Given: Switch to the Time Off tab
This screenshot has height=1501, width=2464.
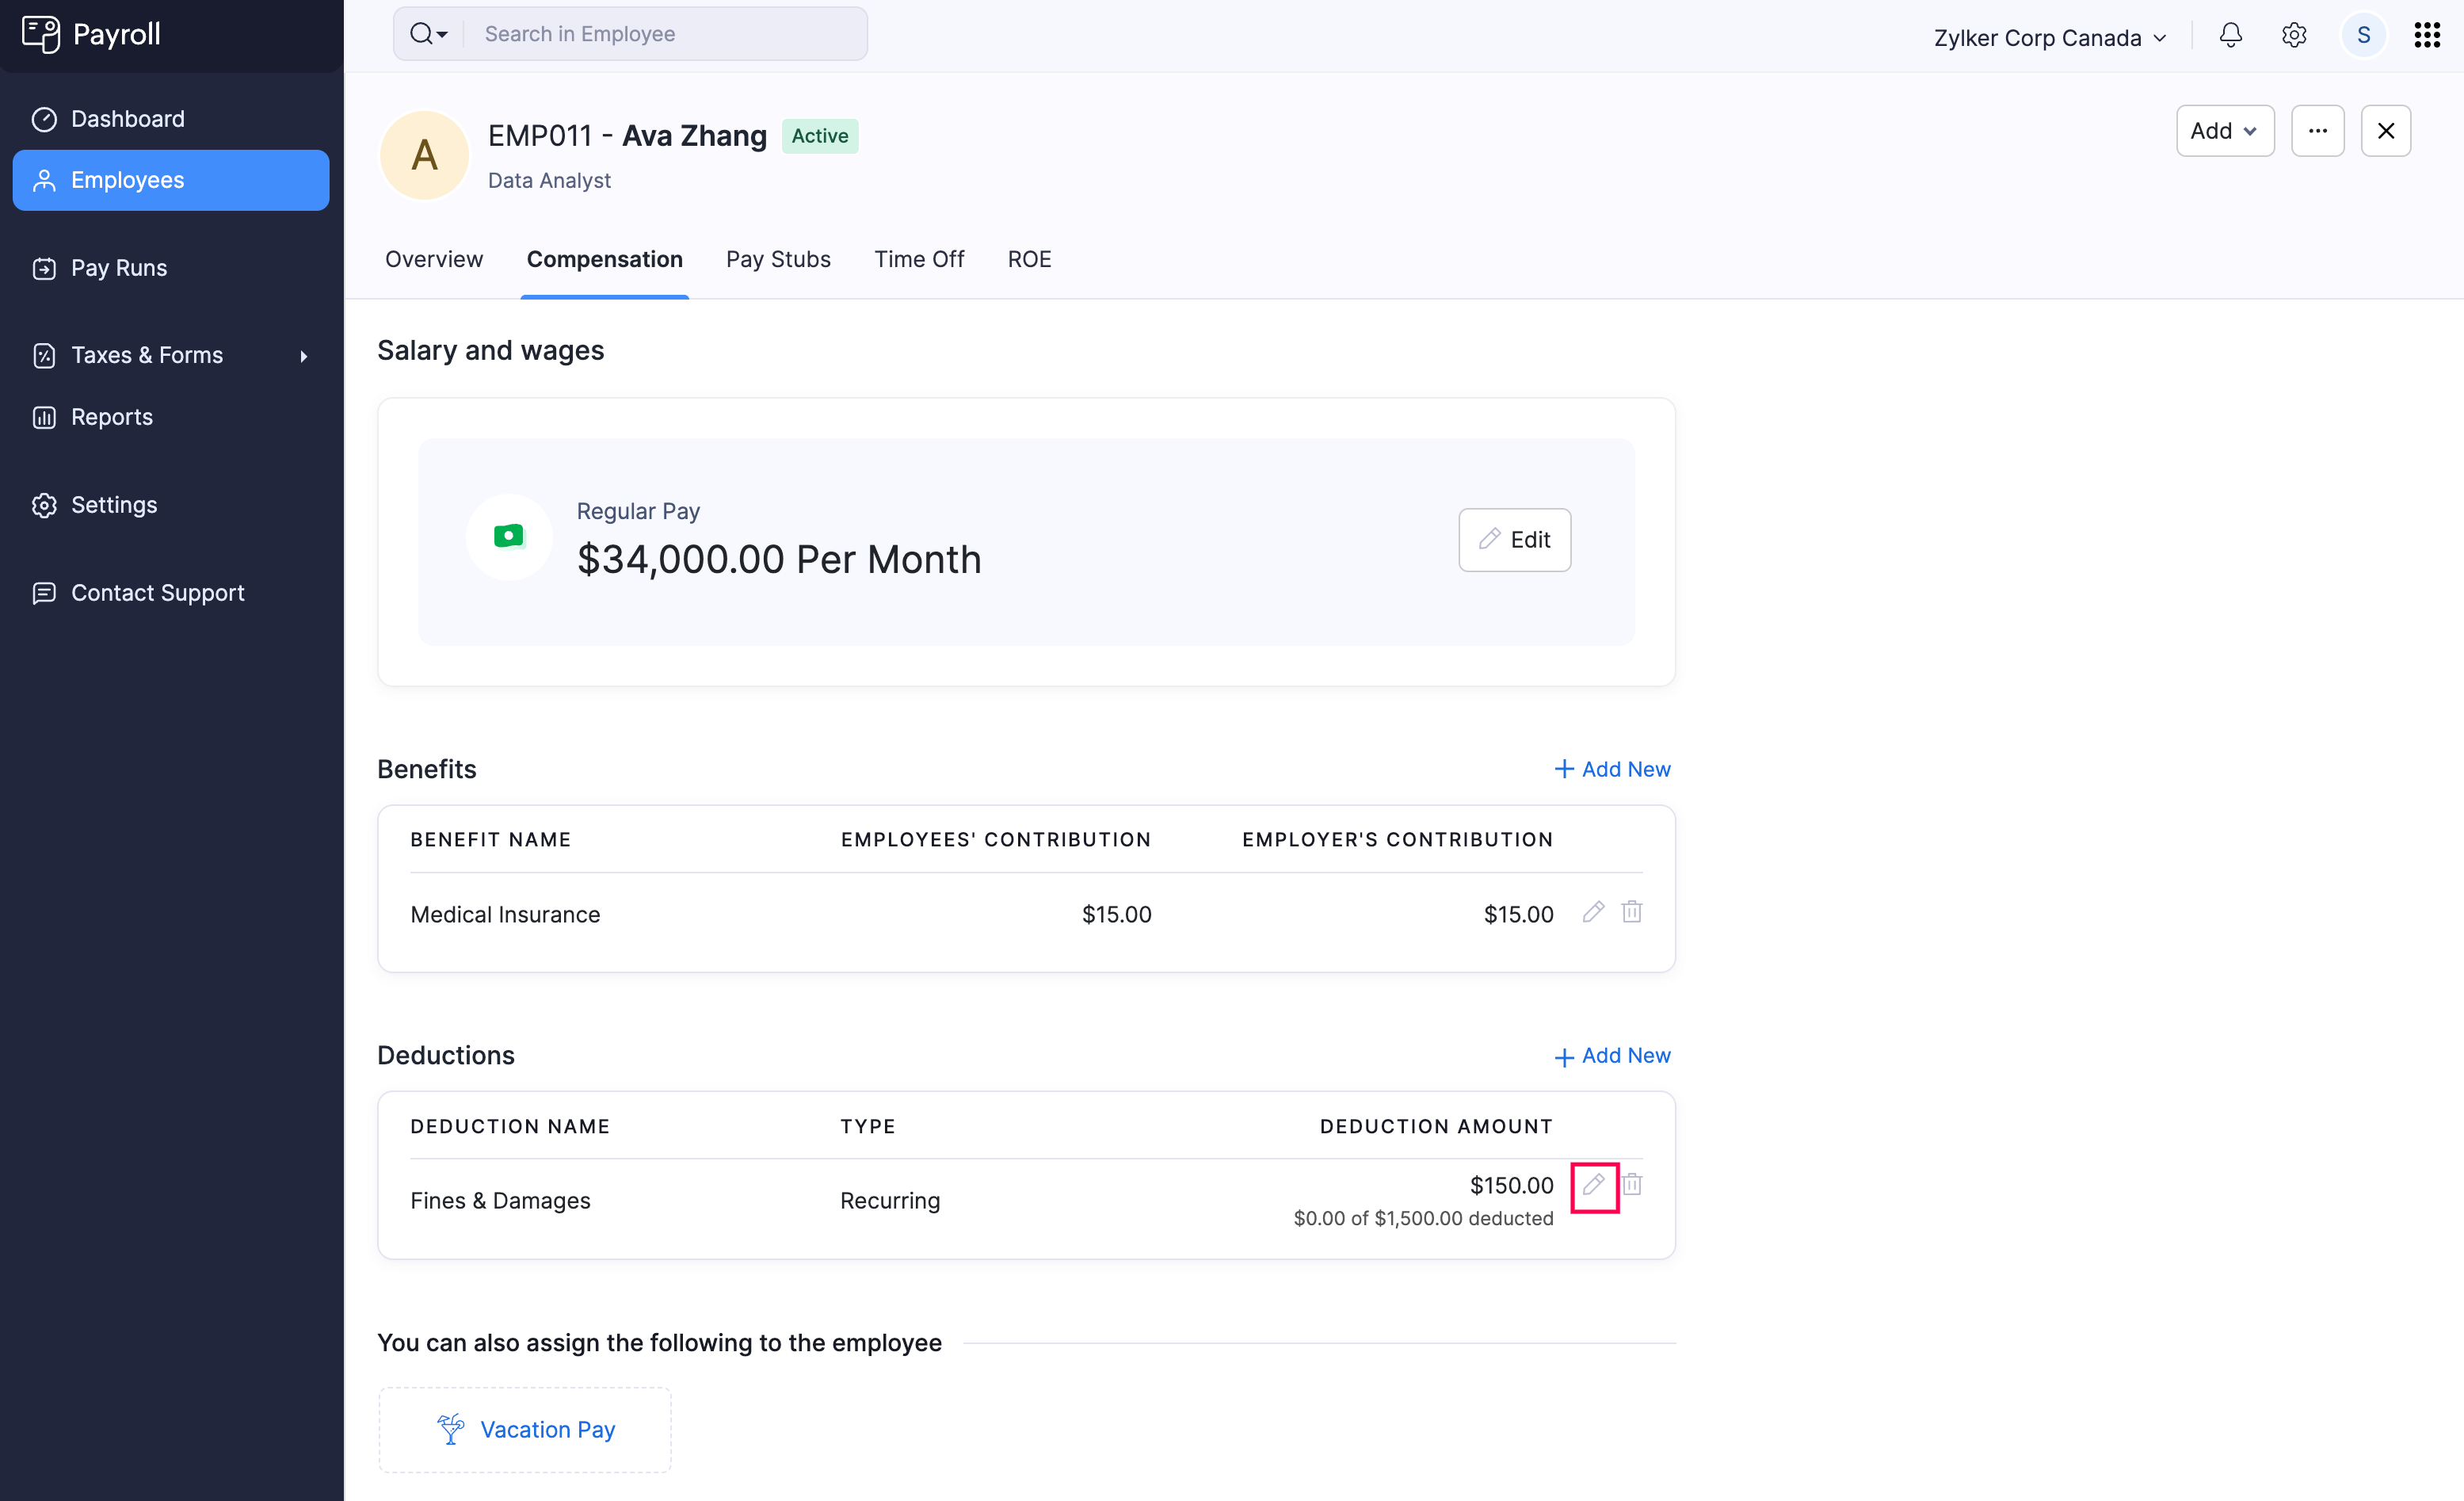Looking at the screenshot, I should point(919,259).
